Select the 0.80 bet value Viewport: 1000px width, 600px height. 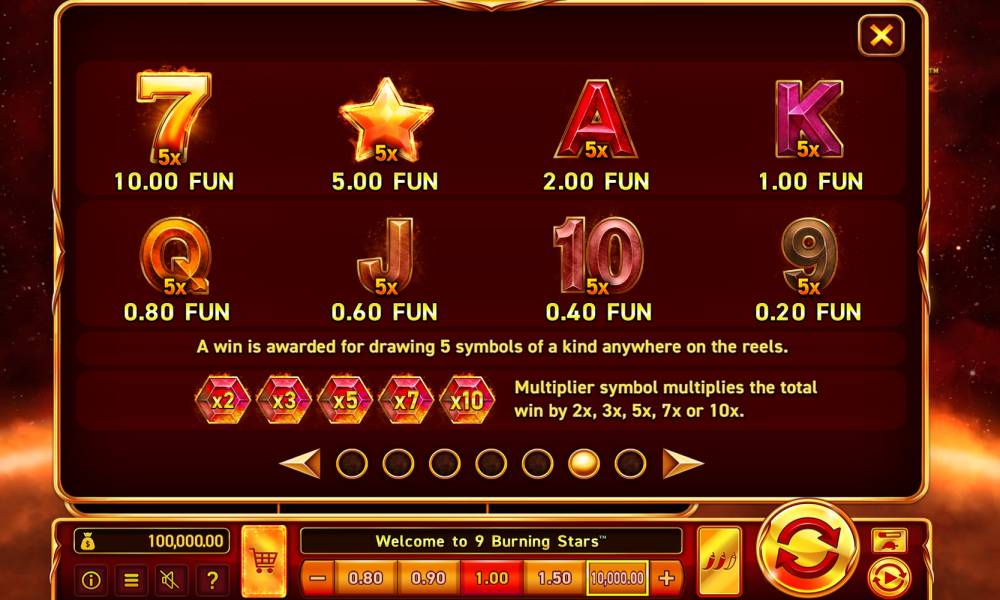(x=365, y=578)
